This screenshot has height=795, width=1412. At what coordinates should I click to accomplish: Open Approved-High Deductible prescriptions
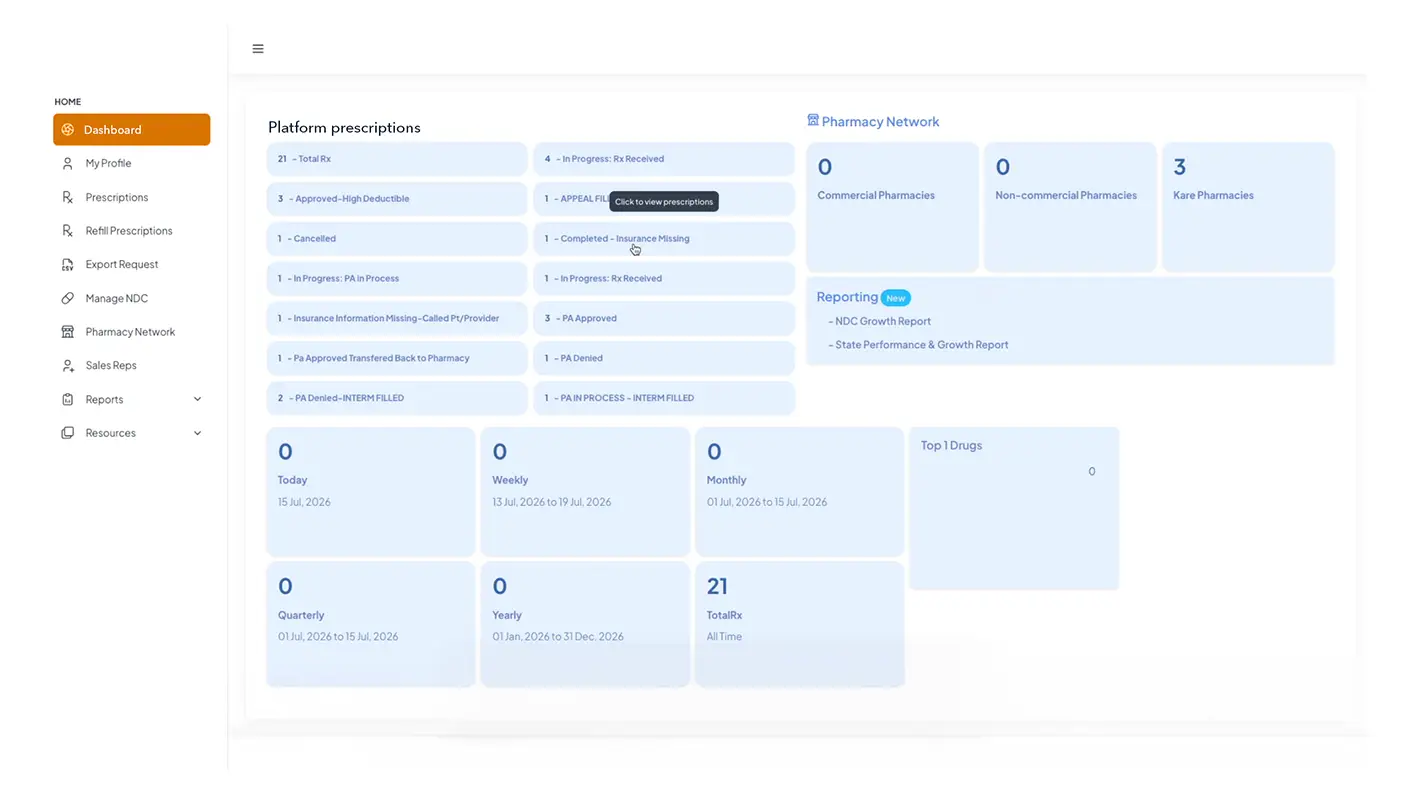[397, 199]
